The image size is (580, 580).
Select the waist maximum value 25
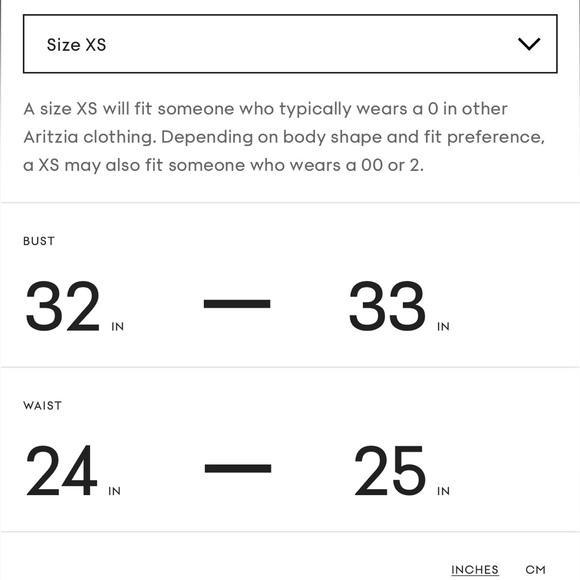point(390,471)
